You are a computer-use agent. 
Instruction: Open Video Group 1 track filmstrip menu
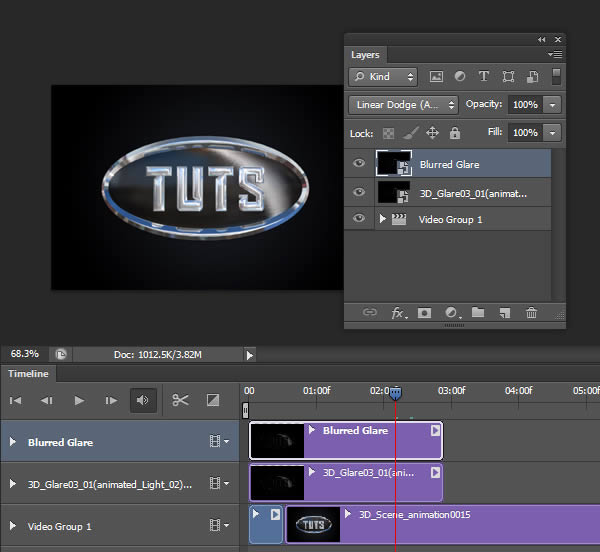tap(219, 525)
